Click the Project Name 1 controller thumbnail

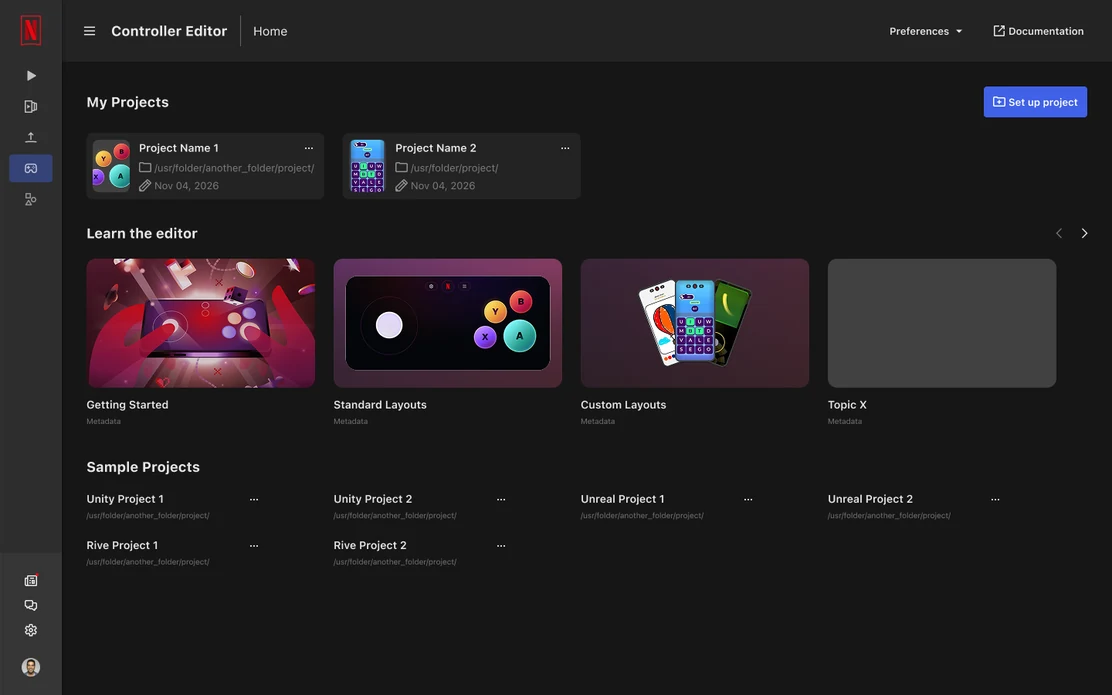coord(111,166)
